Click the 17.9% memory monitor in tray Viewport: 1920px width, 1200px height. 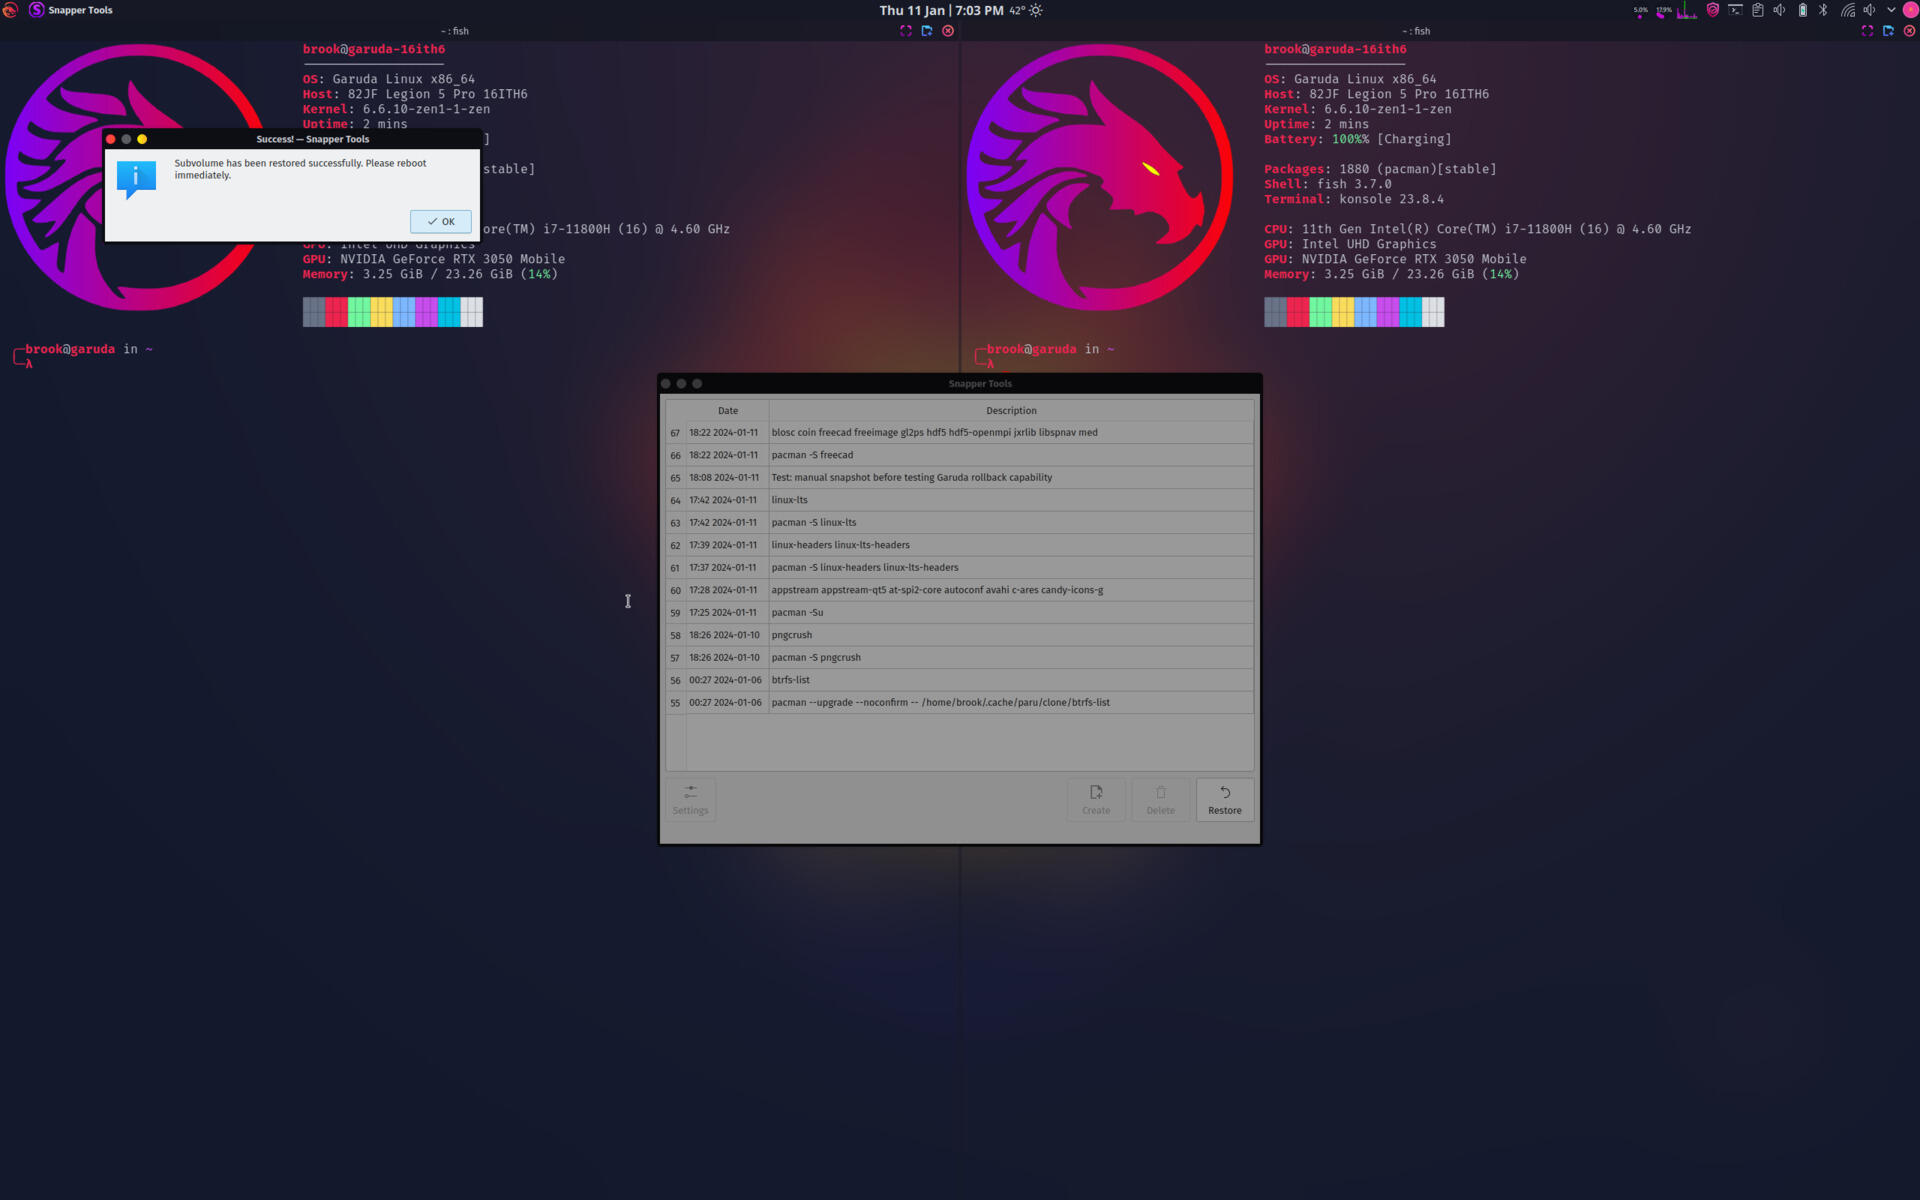pyautogui.click(x=1663, y=10)
